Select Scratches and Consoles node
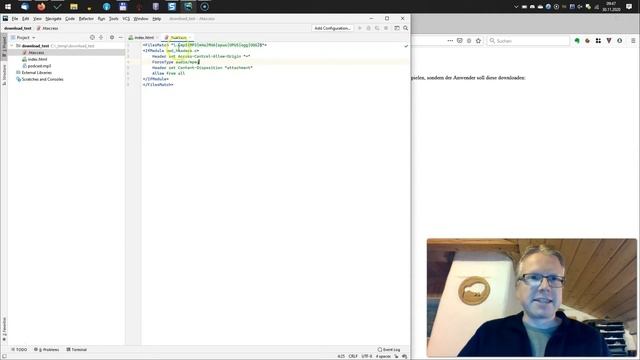This screenshot has width=640, height=360. point(40,79)
